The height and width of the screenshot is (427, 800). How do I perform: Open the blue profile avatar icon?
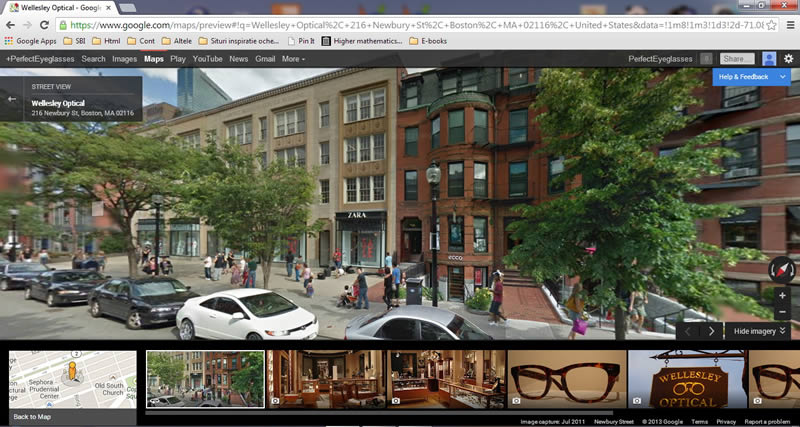coord(769,59)
